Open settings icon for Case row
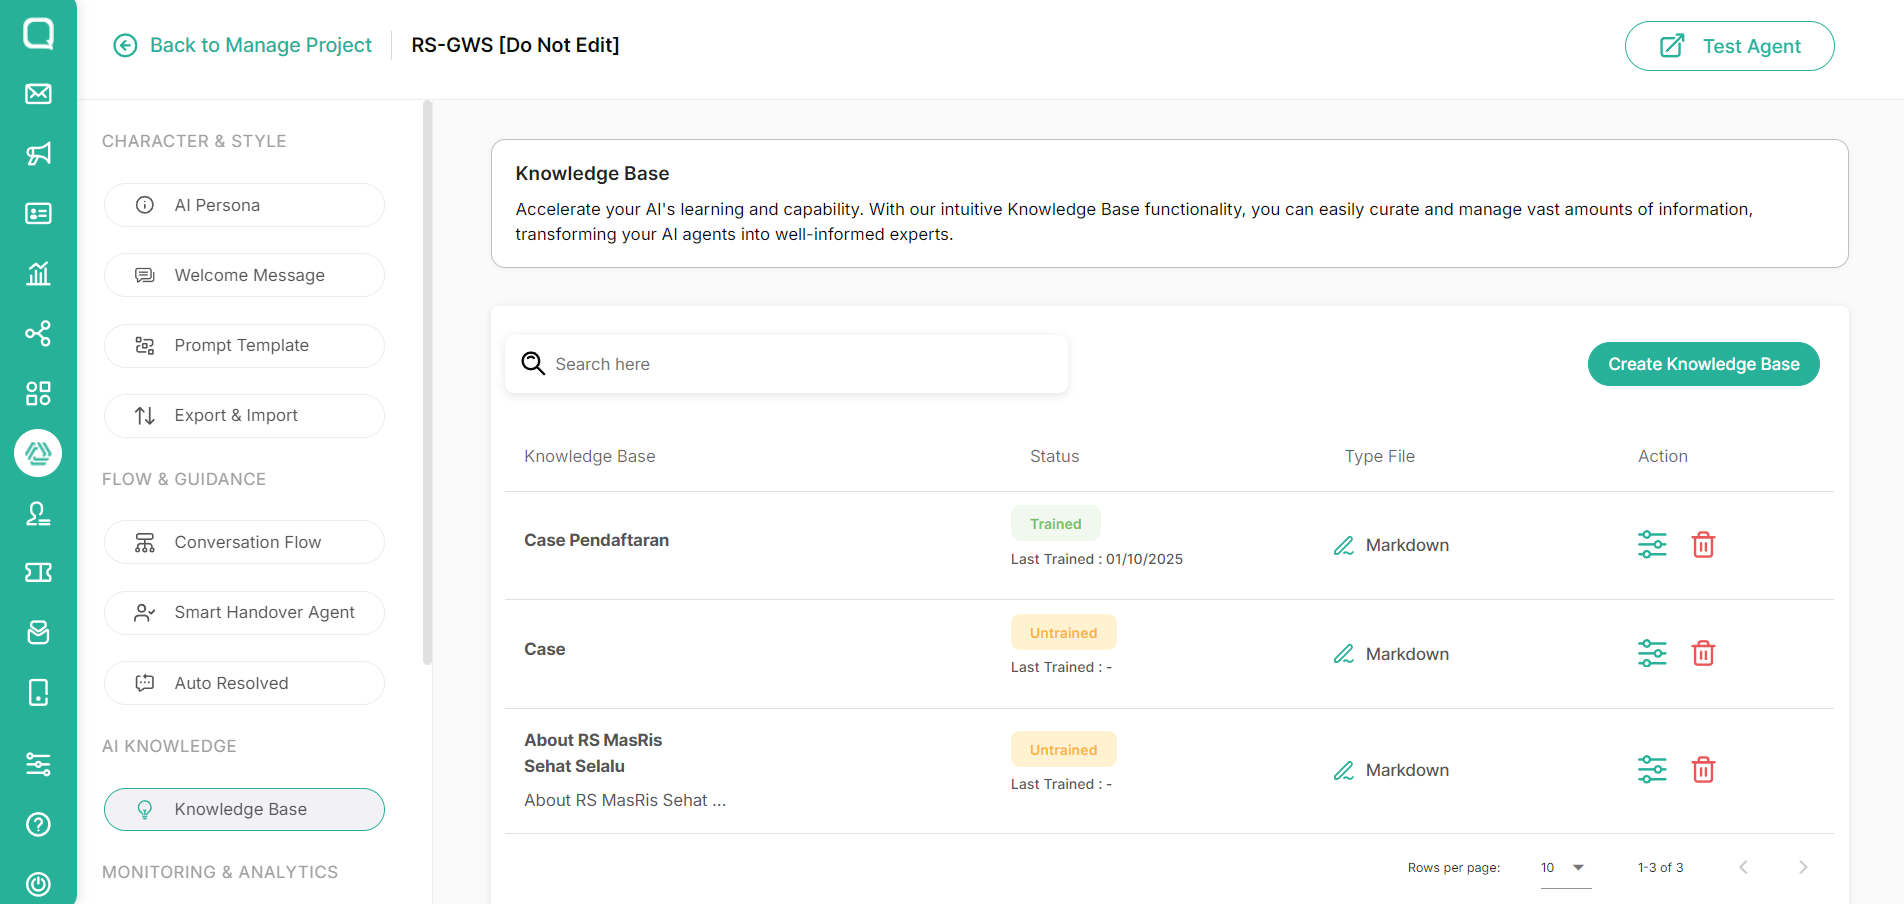1904x904 pixels. pos(1652,654)
